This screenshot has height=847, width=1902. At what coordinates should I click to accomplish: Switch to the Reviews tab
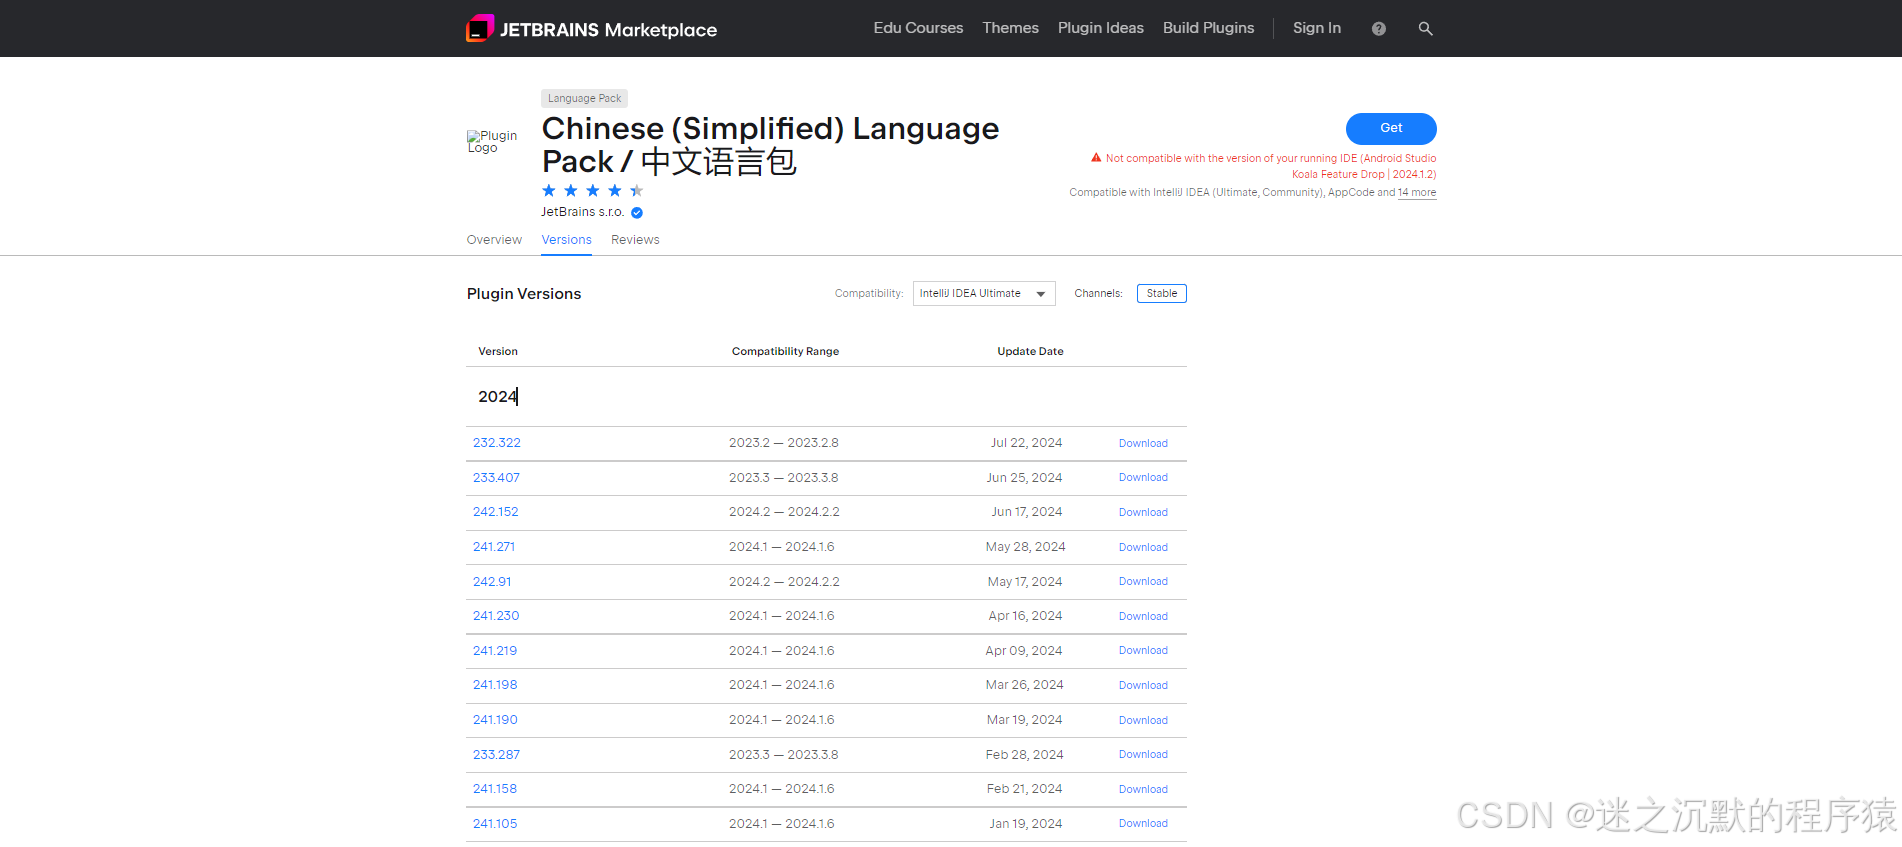tap(635, 240)
